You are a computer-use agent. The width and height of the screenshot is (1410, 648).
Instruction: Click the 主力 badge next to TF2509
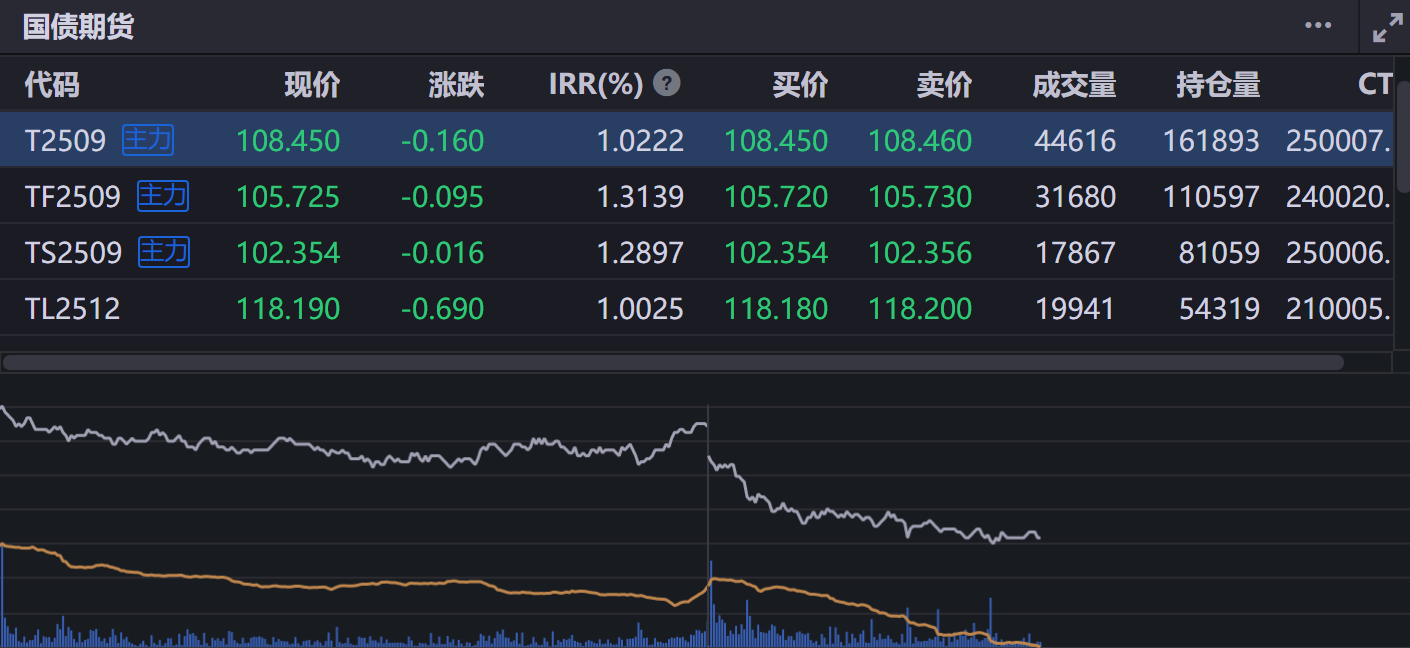[x=163, y=196]
